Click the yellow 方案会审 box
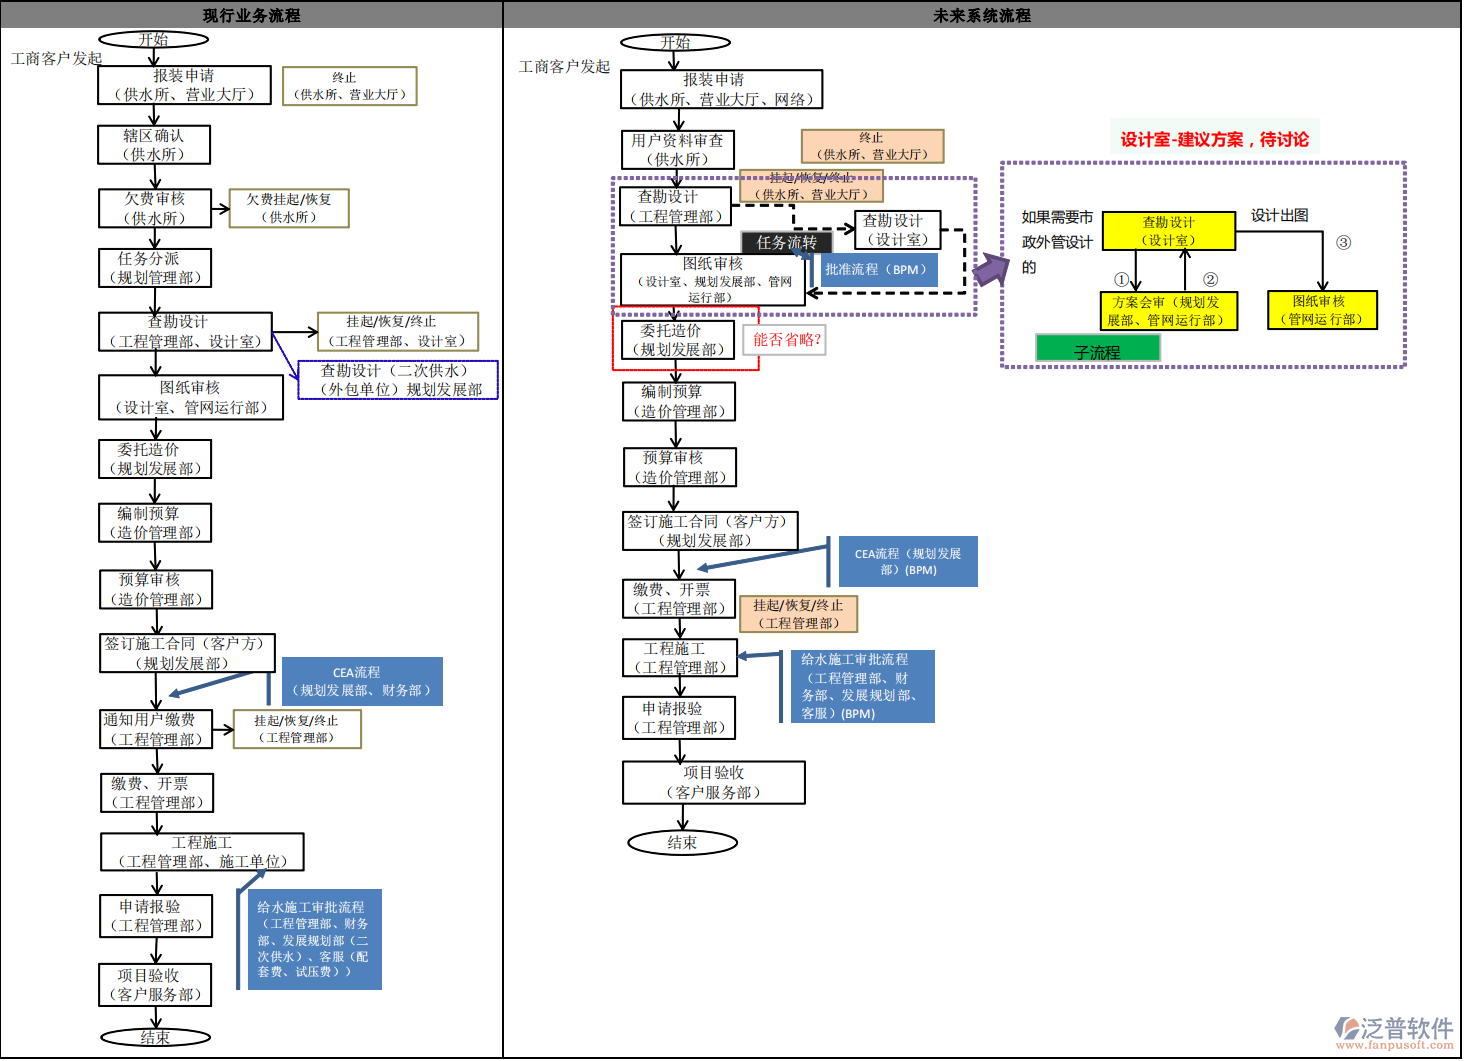Image resolution: width=1464 pixels, height=1061 pixels. click(1167, 311)
